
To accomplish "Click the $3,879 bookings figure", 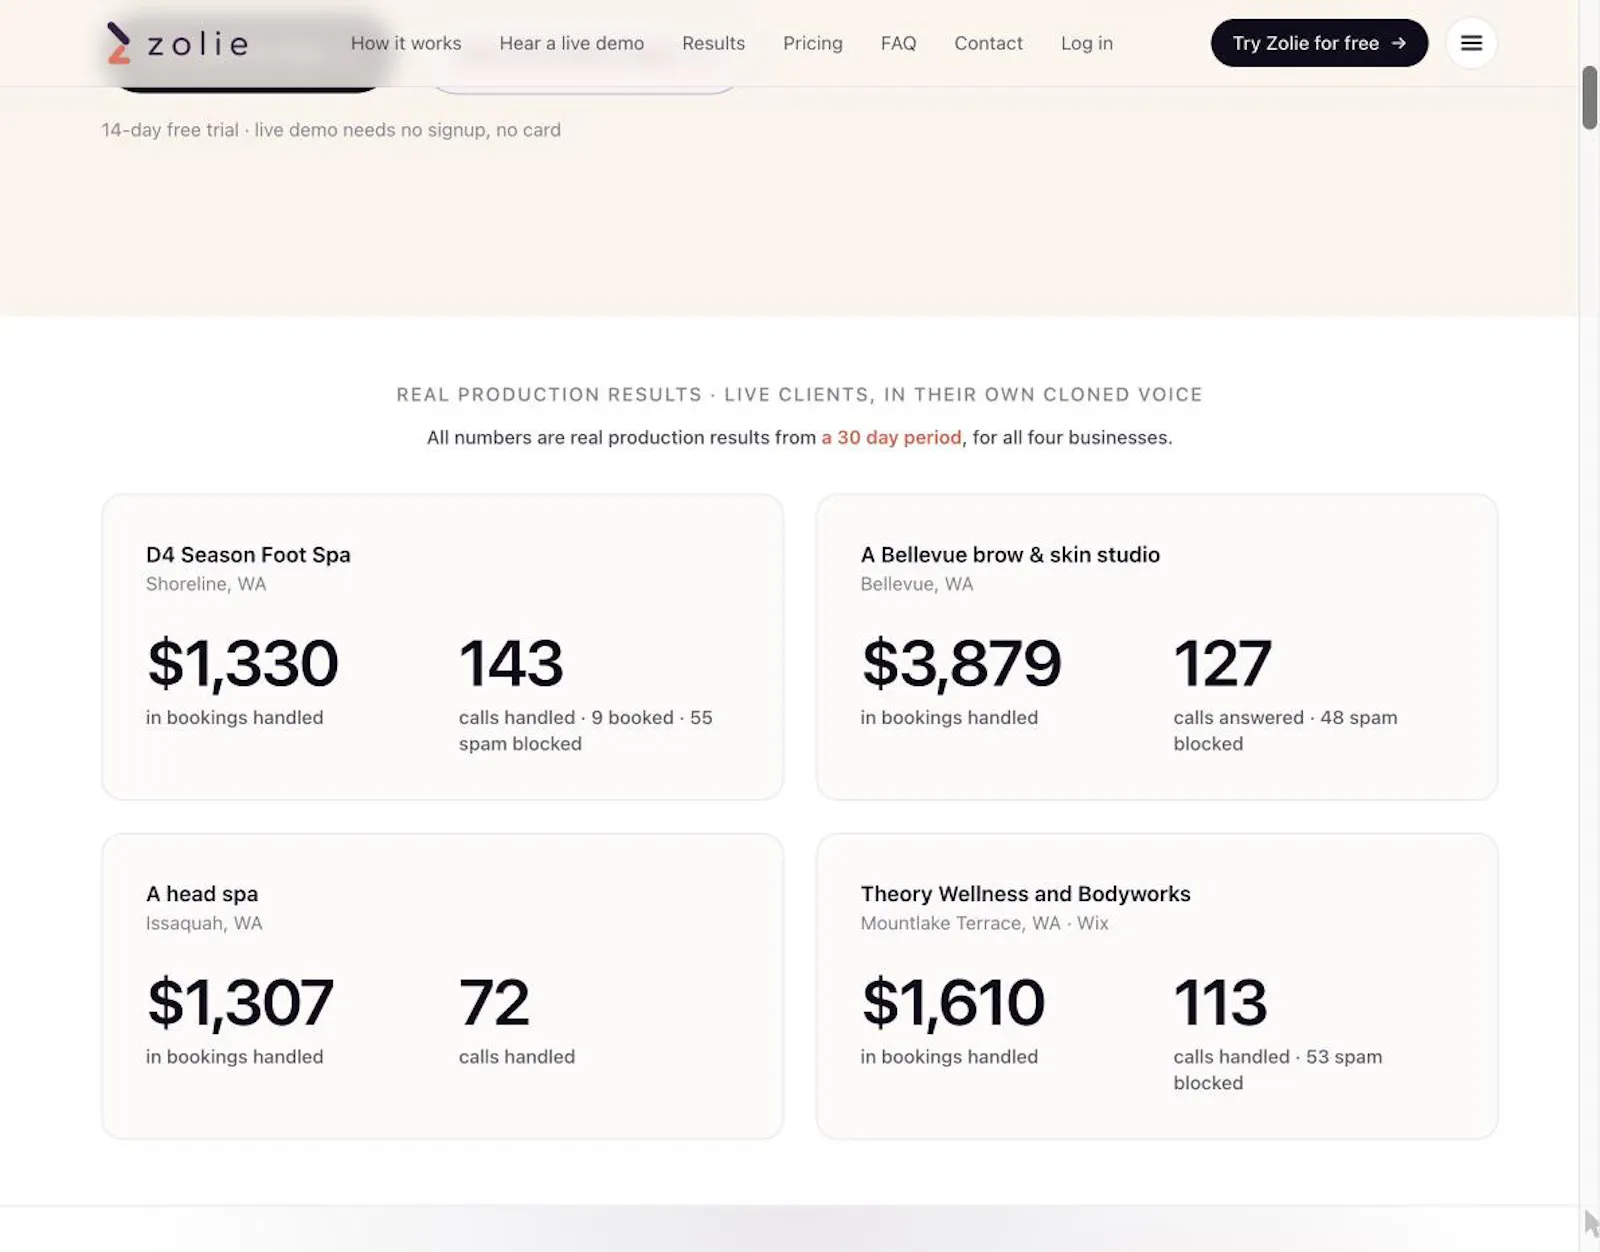I will tap(961, 663).
